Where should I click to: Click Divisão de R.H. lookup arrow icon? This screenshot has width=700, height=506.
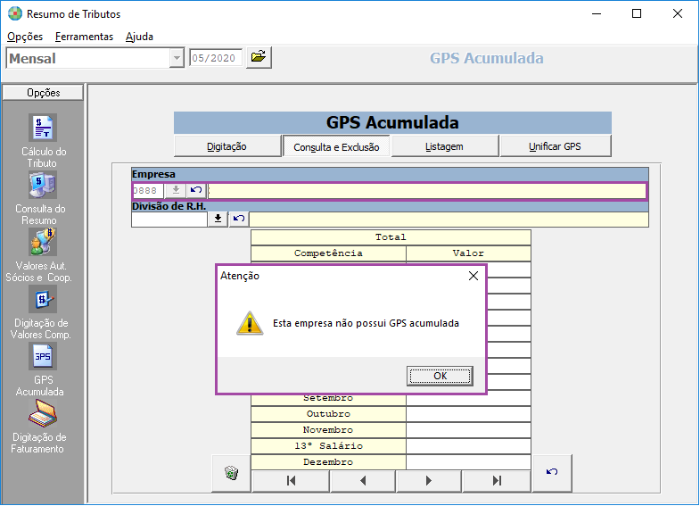(218, 218)
